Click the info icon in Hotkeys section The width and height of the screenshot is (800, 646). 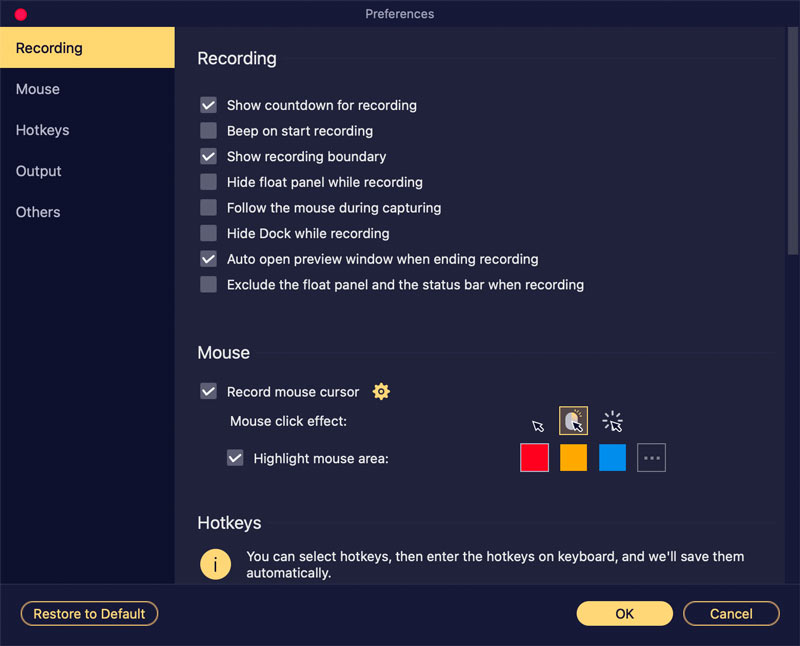click(x=215, y=564)
